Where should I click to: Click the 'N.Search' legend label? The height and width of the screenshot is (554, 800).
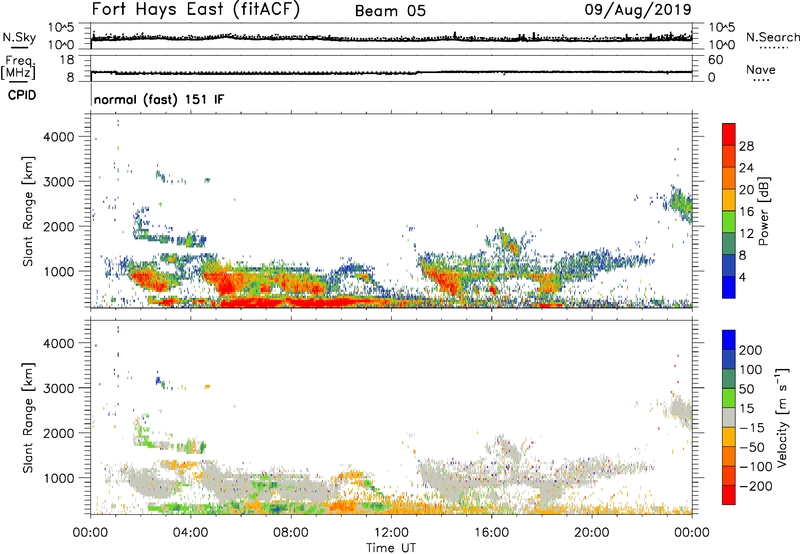tap(772, 37)
